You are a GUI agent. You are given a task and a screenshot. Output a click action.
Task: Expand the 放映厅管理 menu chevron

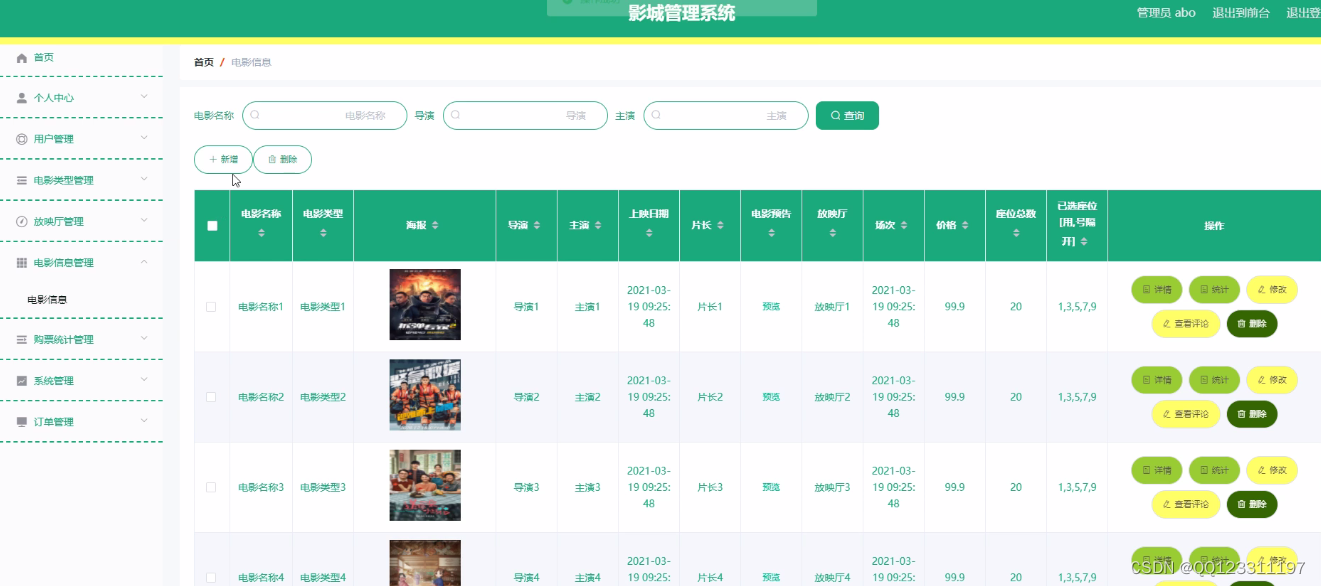click(144, 220)
